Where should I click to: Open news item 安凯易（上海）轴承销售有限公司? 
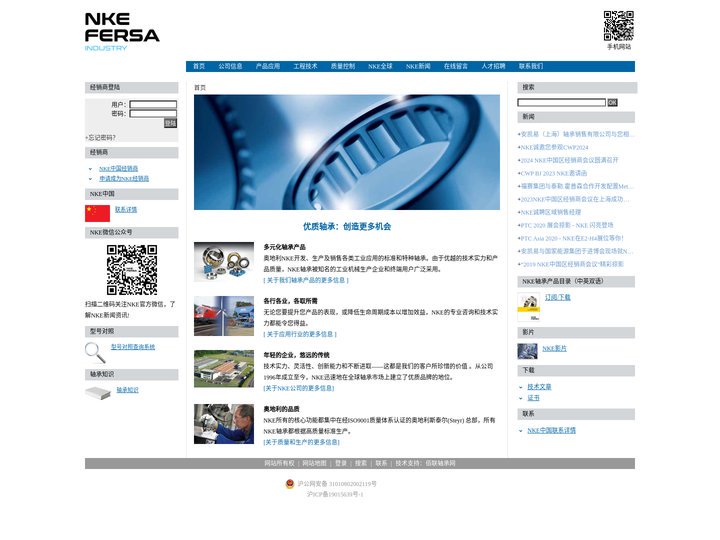577,134
